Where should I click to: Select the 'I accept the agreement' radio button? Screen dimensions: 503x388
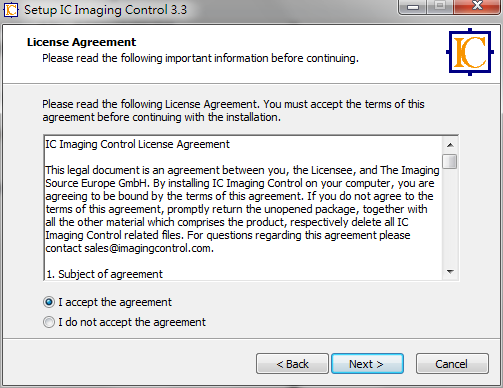coord(49,302)
